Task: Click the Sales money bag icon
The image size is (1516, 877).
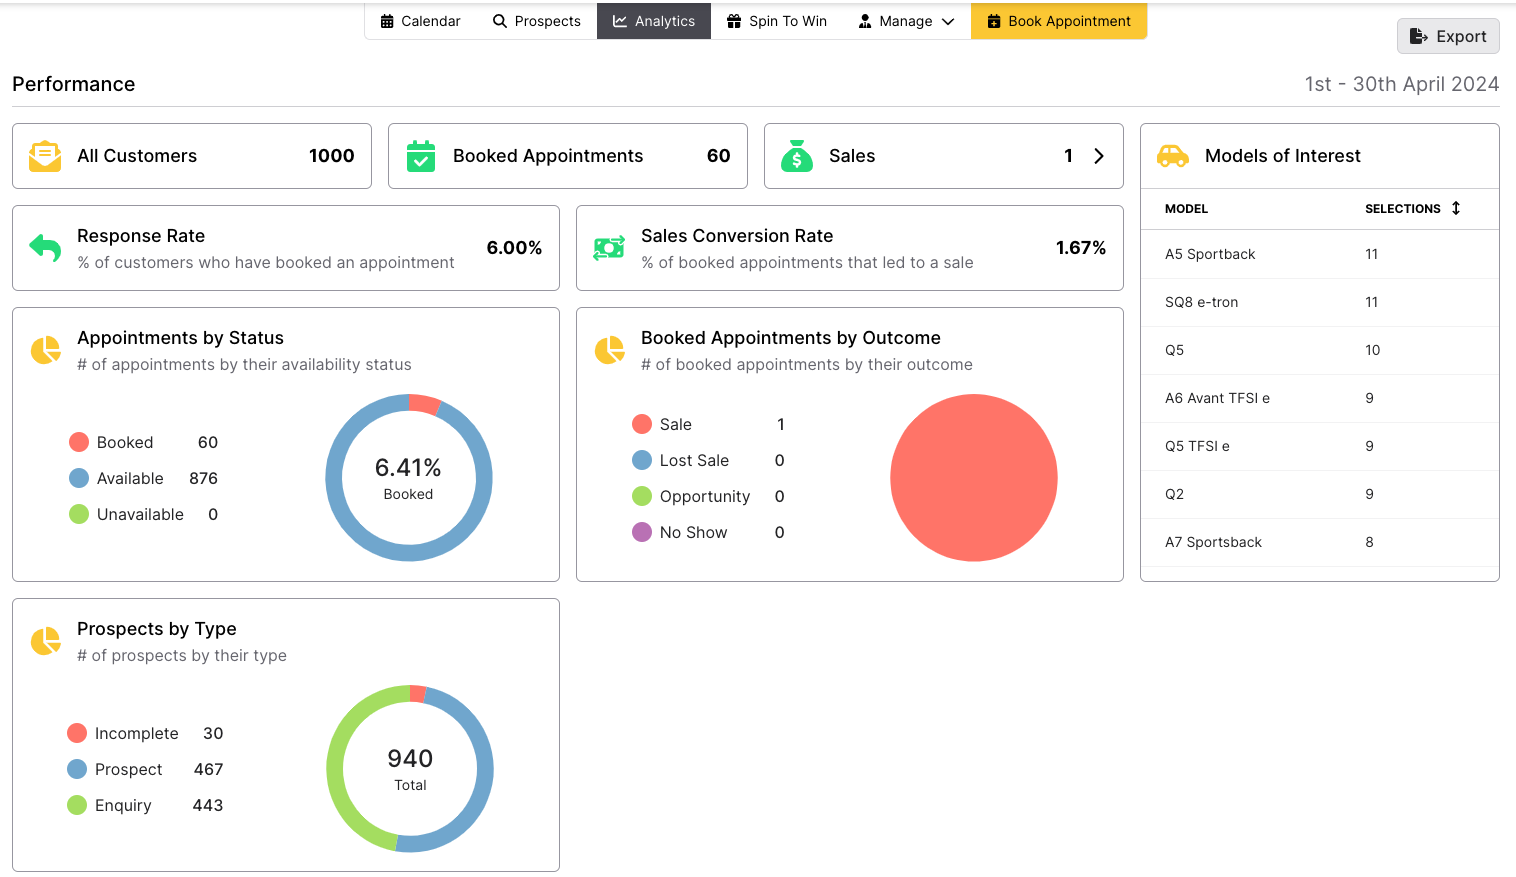Action: [797, 156]
